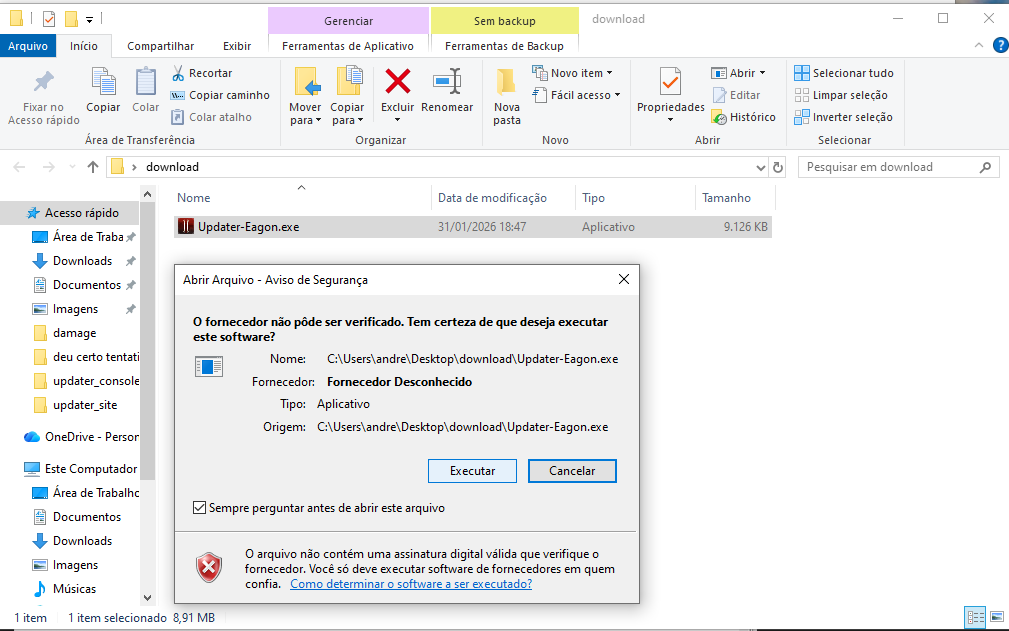1009x631 pixels.
Task: Open the Como determinar o software link
Action: pyautogui.click(x=411, y=584)
